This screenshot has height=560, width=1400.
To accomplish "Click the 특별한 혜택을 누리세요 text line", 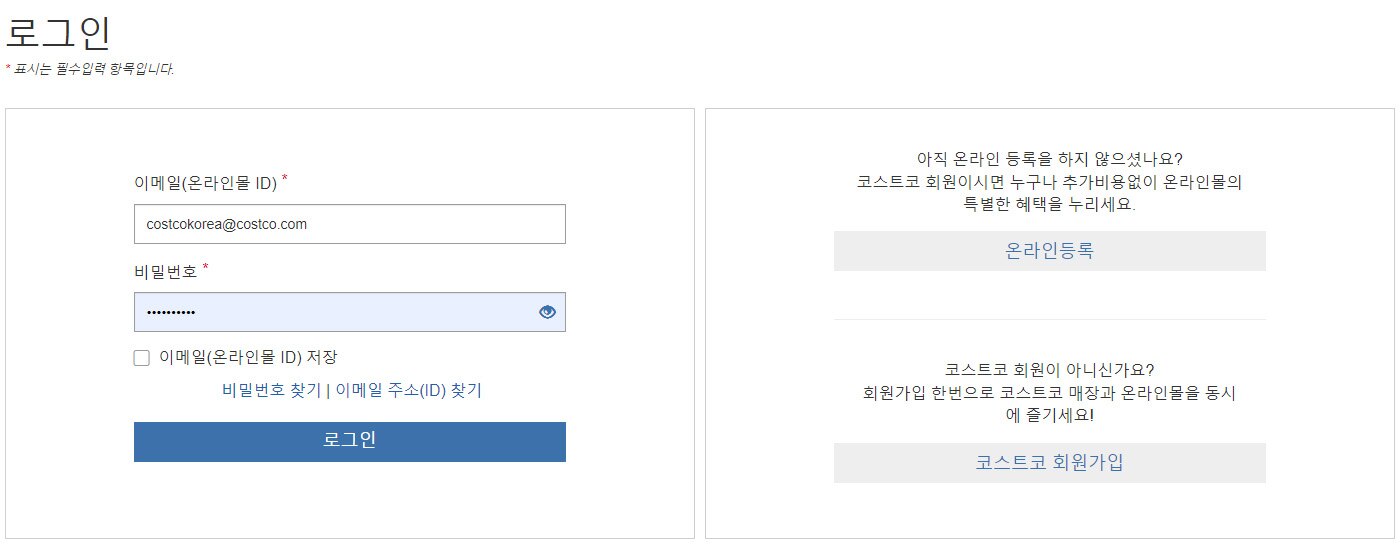I will click(1050, 204).
